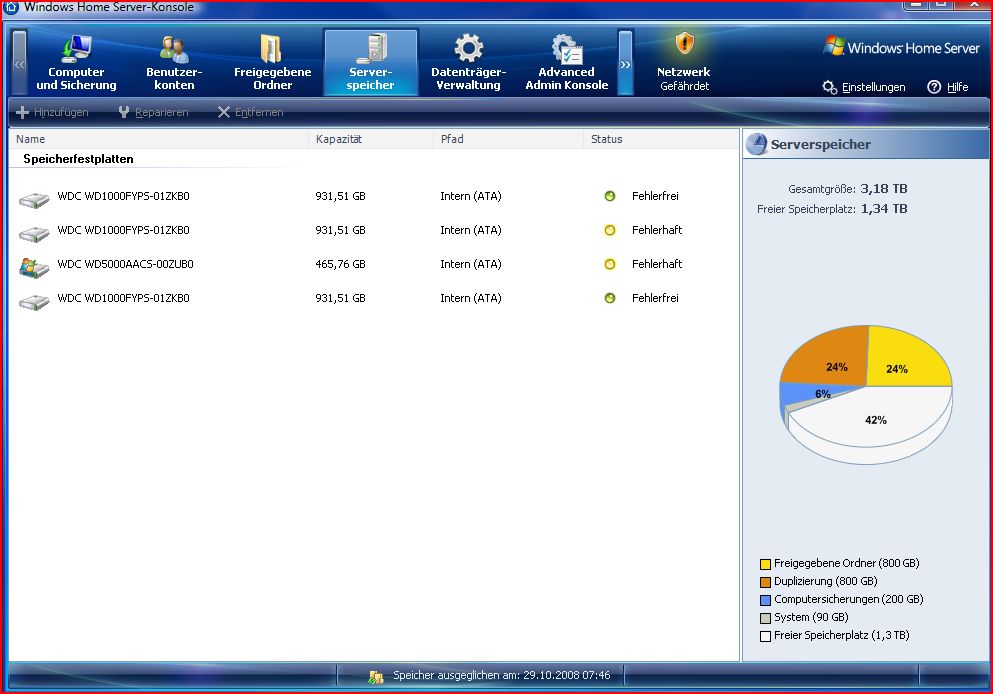
Task: Click the white Freier Speicherplatz legend swatch
Action: point(765,636)
